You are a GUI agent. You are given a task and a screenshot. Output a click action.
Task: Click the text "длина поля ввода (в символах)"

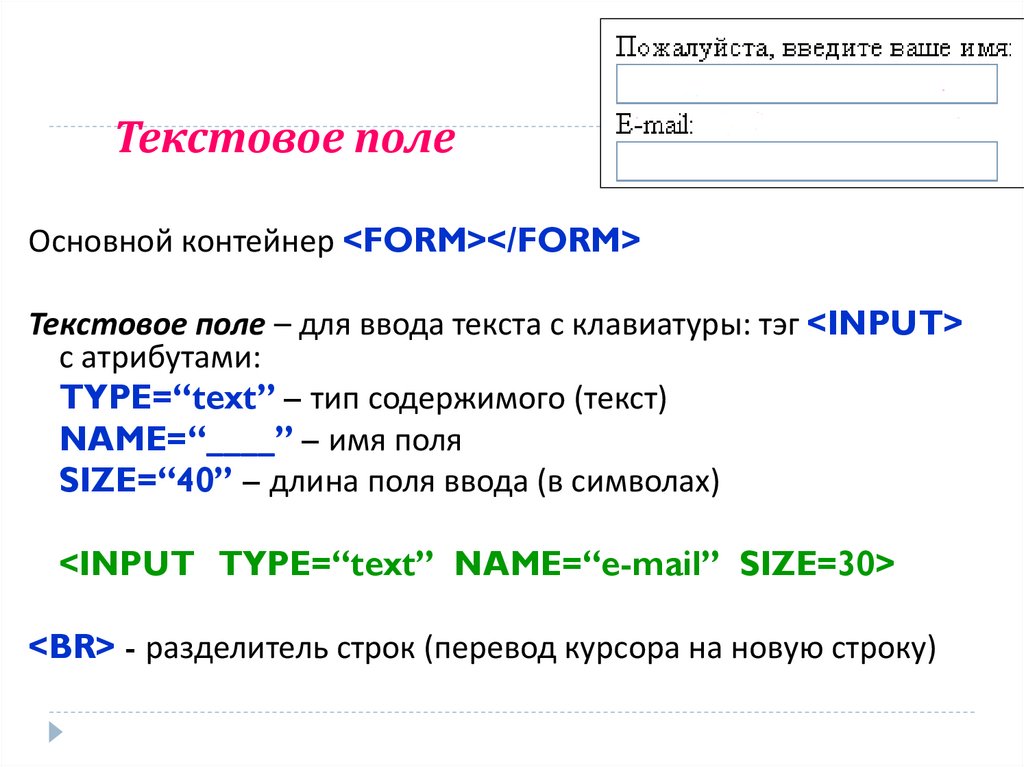click(x=494, y=481)
